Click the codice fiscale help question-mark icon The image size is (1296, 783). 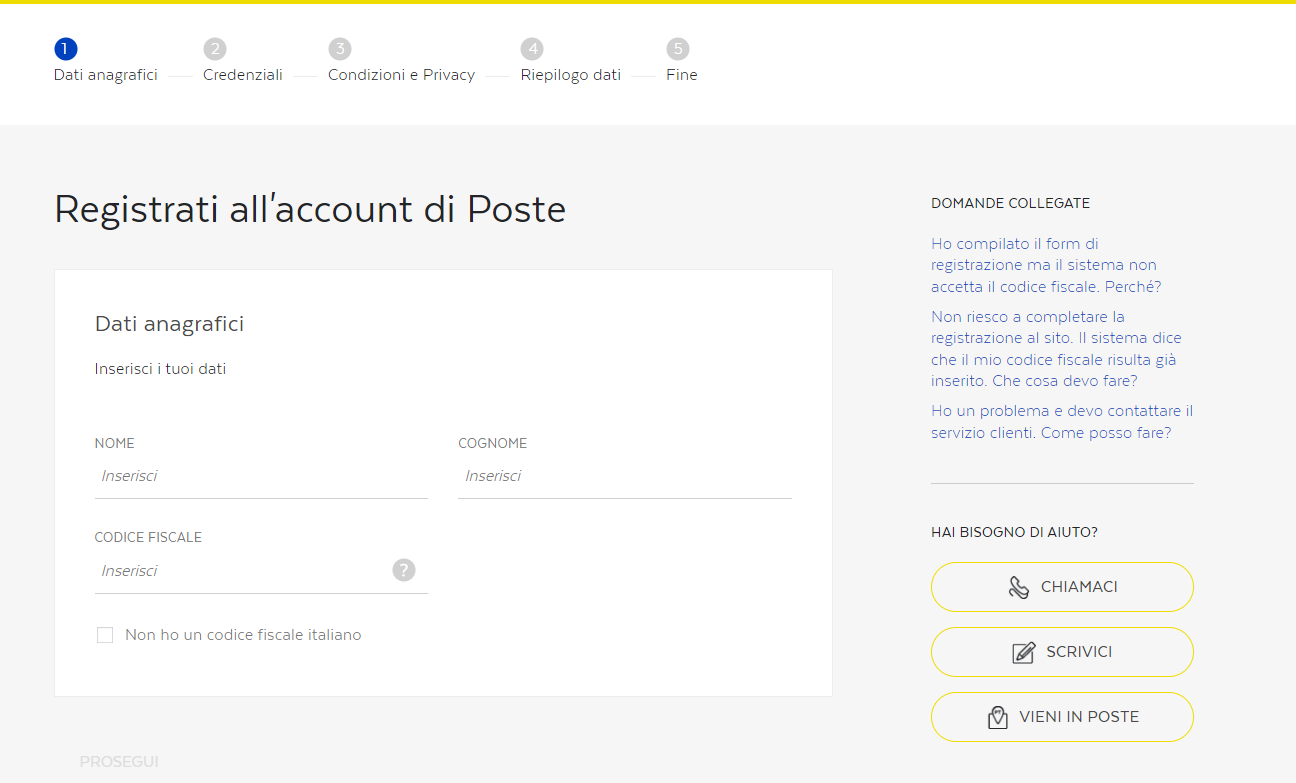404,570
